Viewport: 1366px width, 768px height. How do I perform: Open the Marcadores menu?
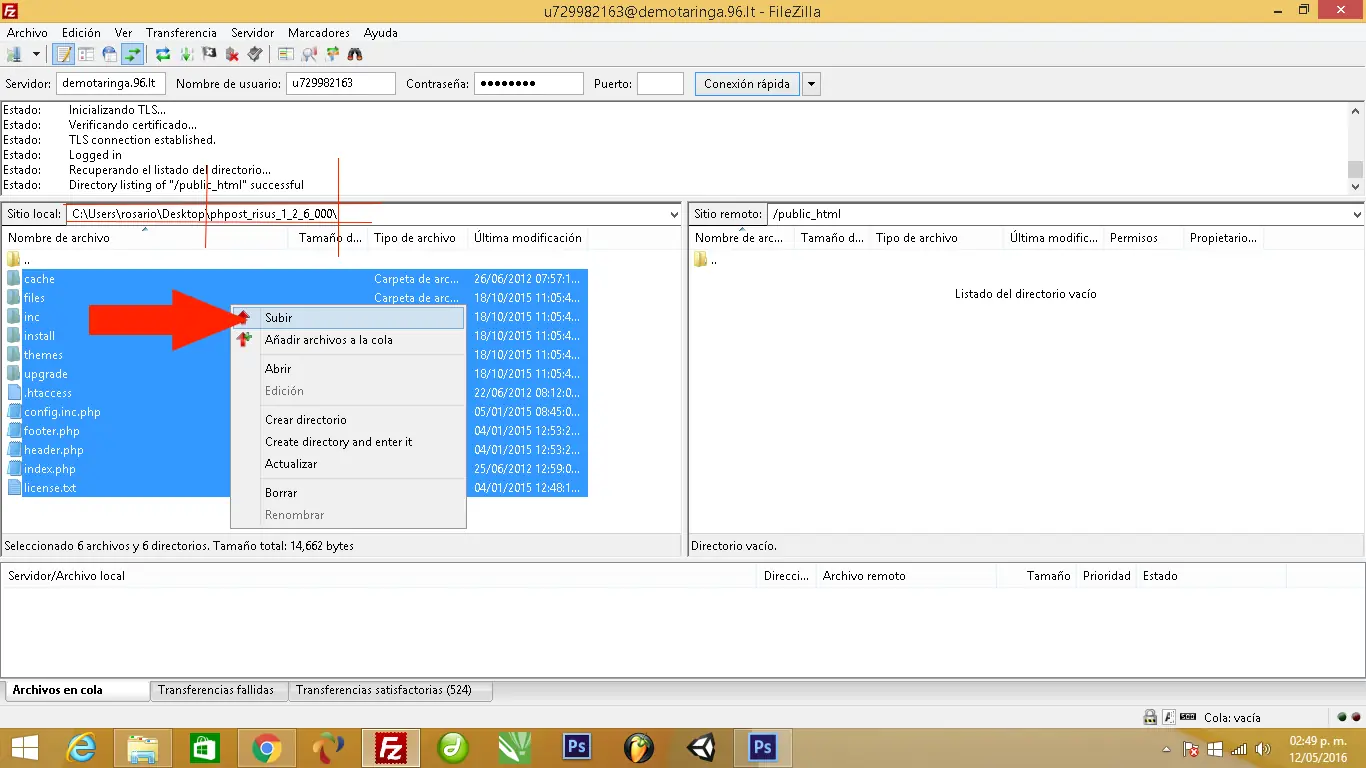click(319, 33)
